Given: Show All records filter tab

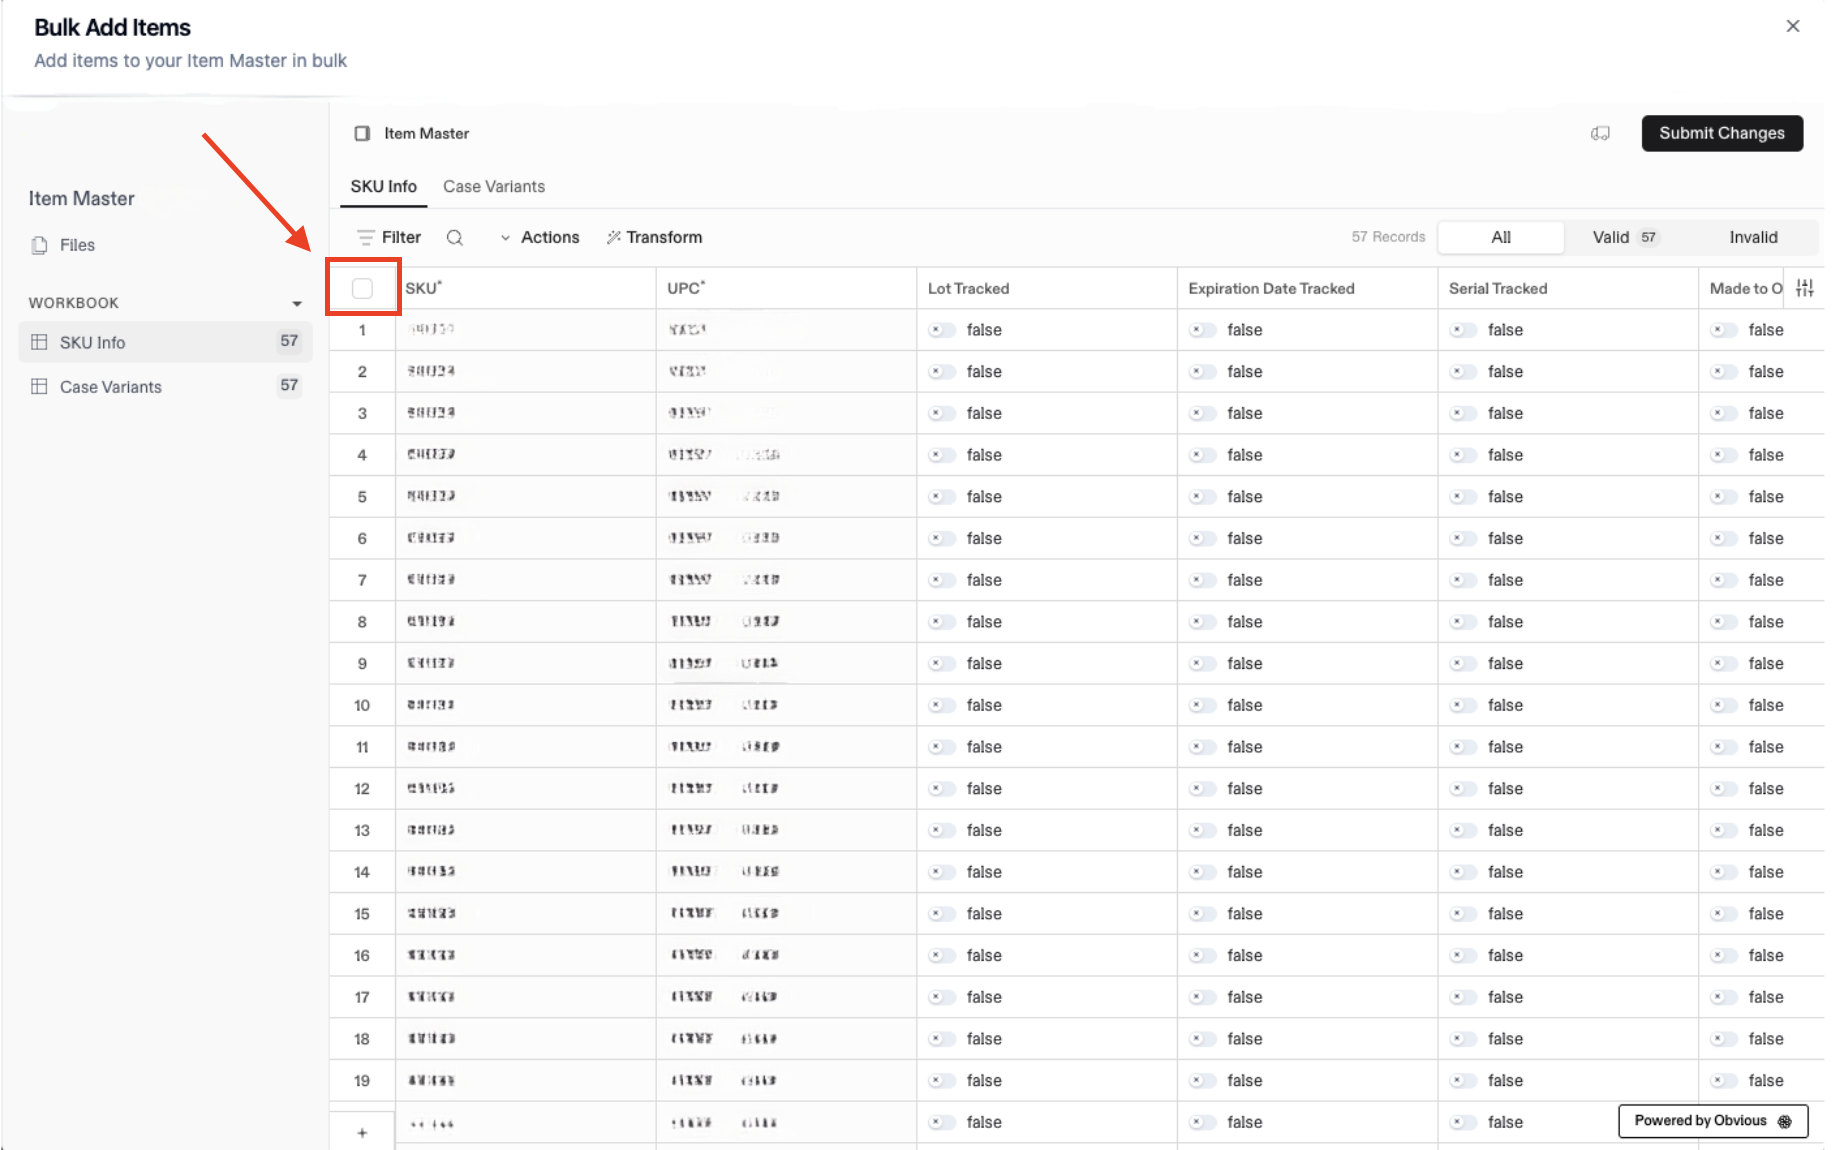Looking at the screenshot, I should point(1501,237).
